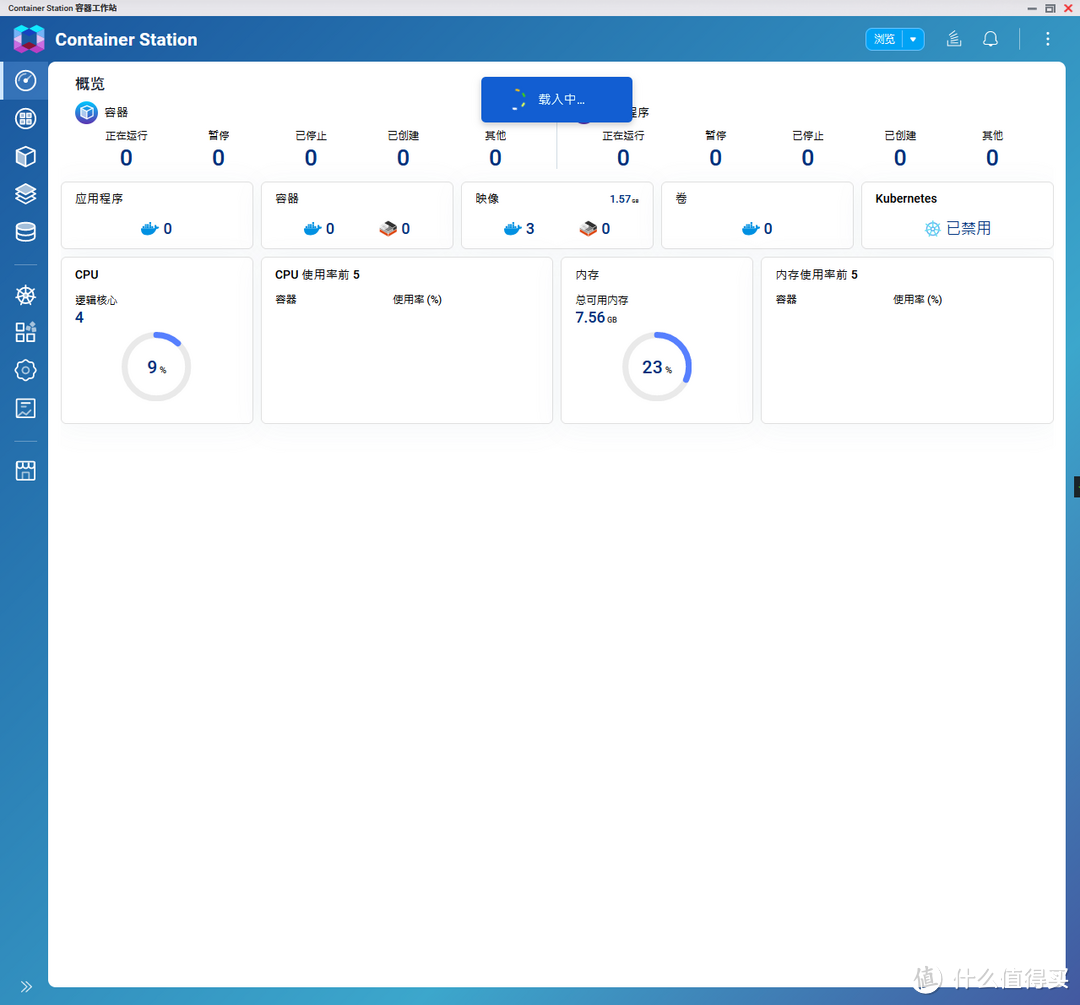The image size is (1080, 1005).
Task: Click CPU 使用率前 5 panel title
Action: (317, 275)
